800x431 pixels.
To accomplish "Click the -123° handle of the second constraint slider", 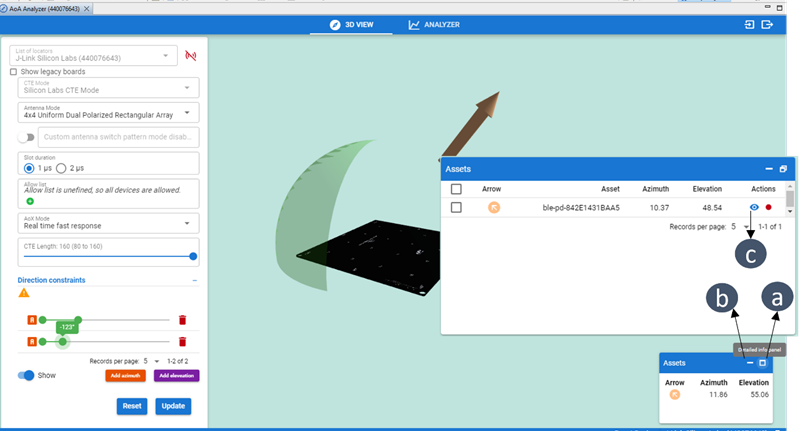I will pos(62,342).
